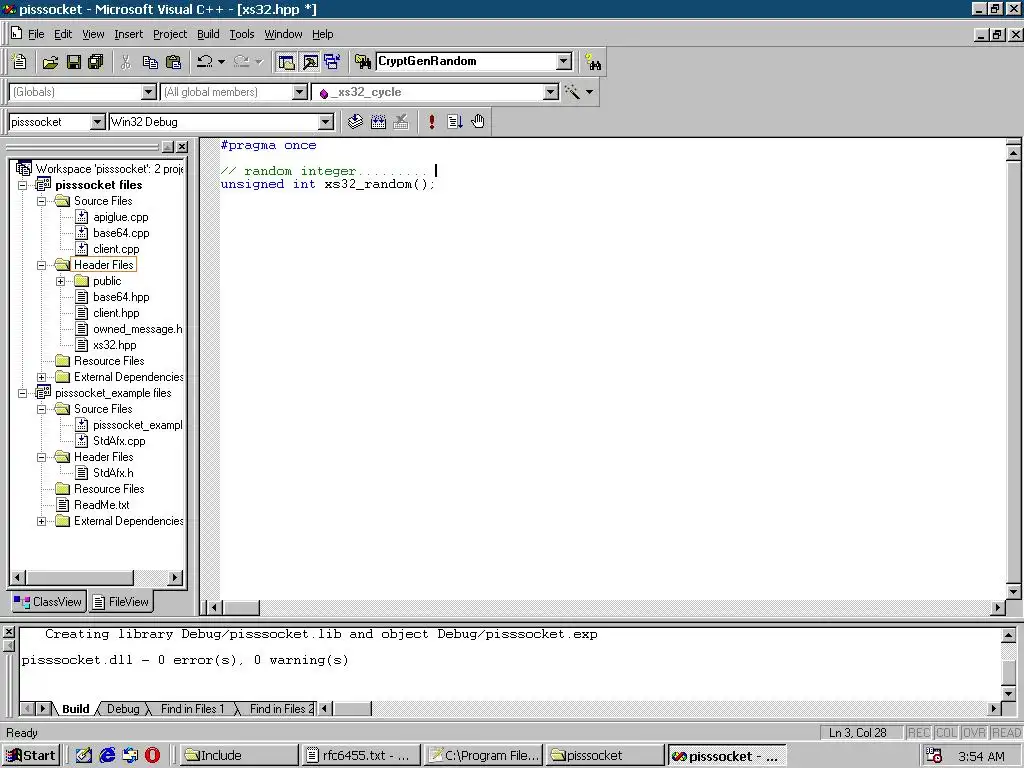
Task: Collapse the pisssocket files project node
Action: click(x=22, y=185)
